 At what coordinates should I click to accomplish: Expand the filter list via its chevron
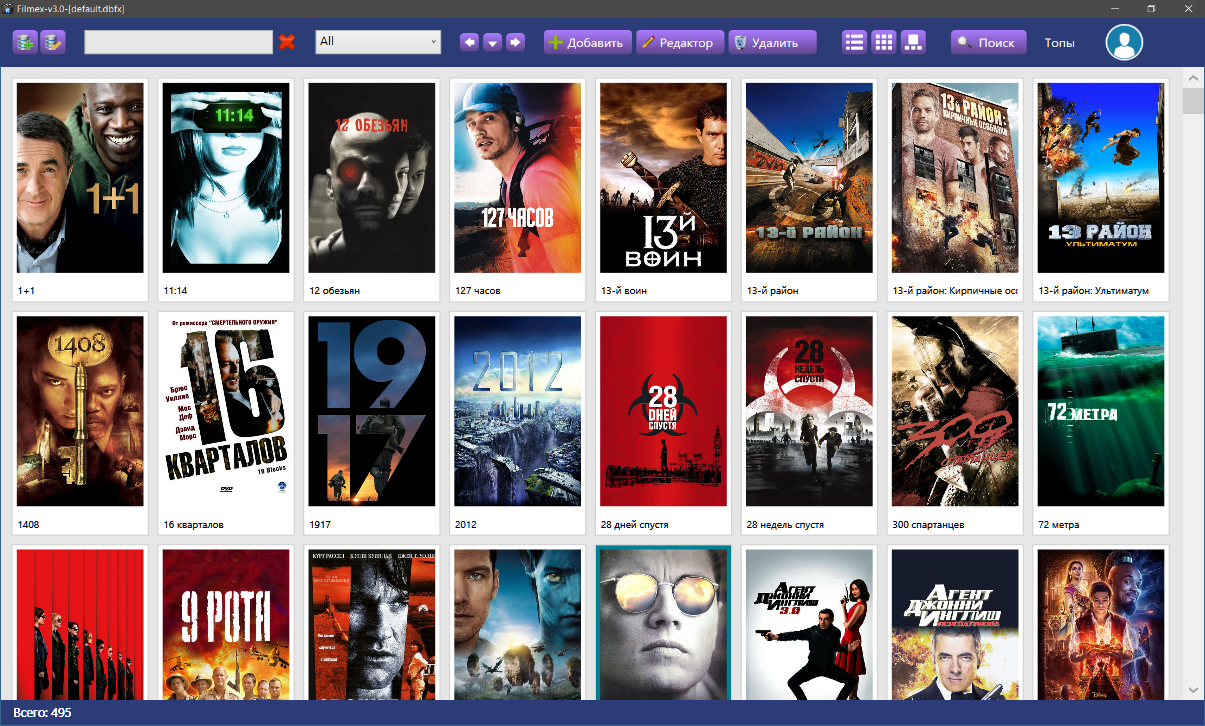[x=433, y=42]
